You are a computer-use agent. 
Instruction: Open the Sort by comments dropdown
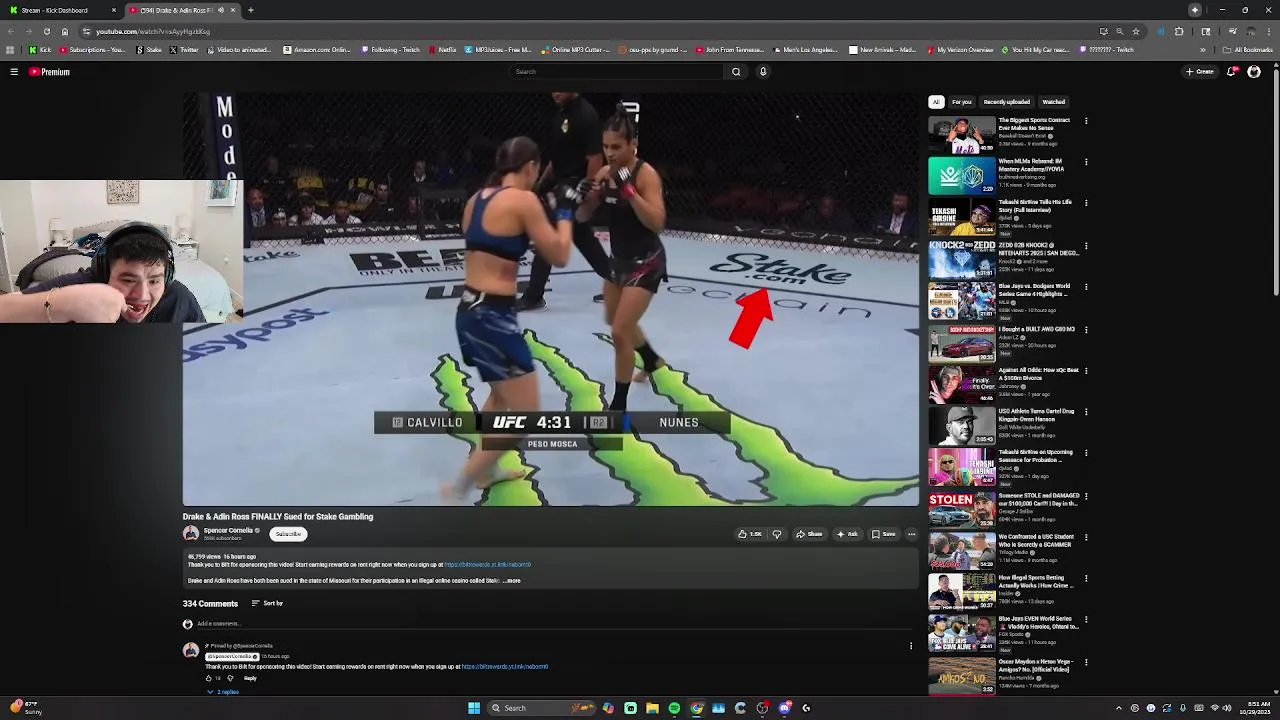[x=267, y=604]
